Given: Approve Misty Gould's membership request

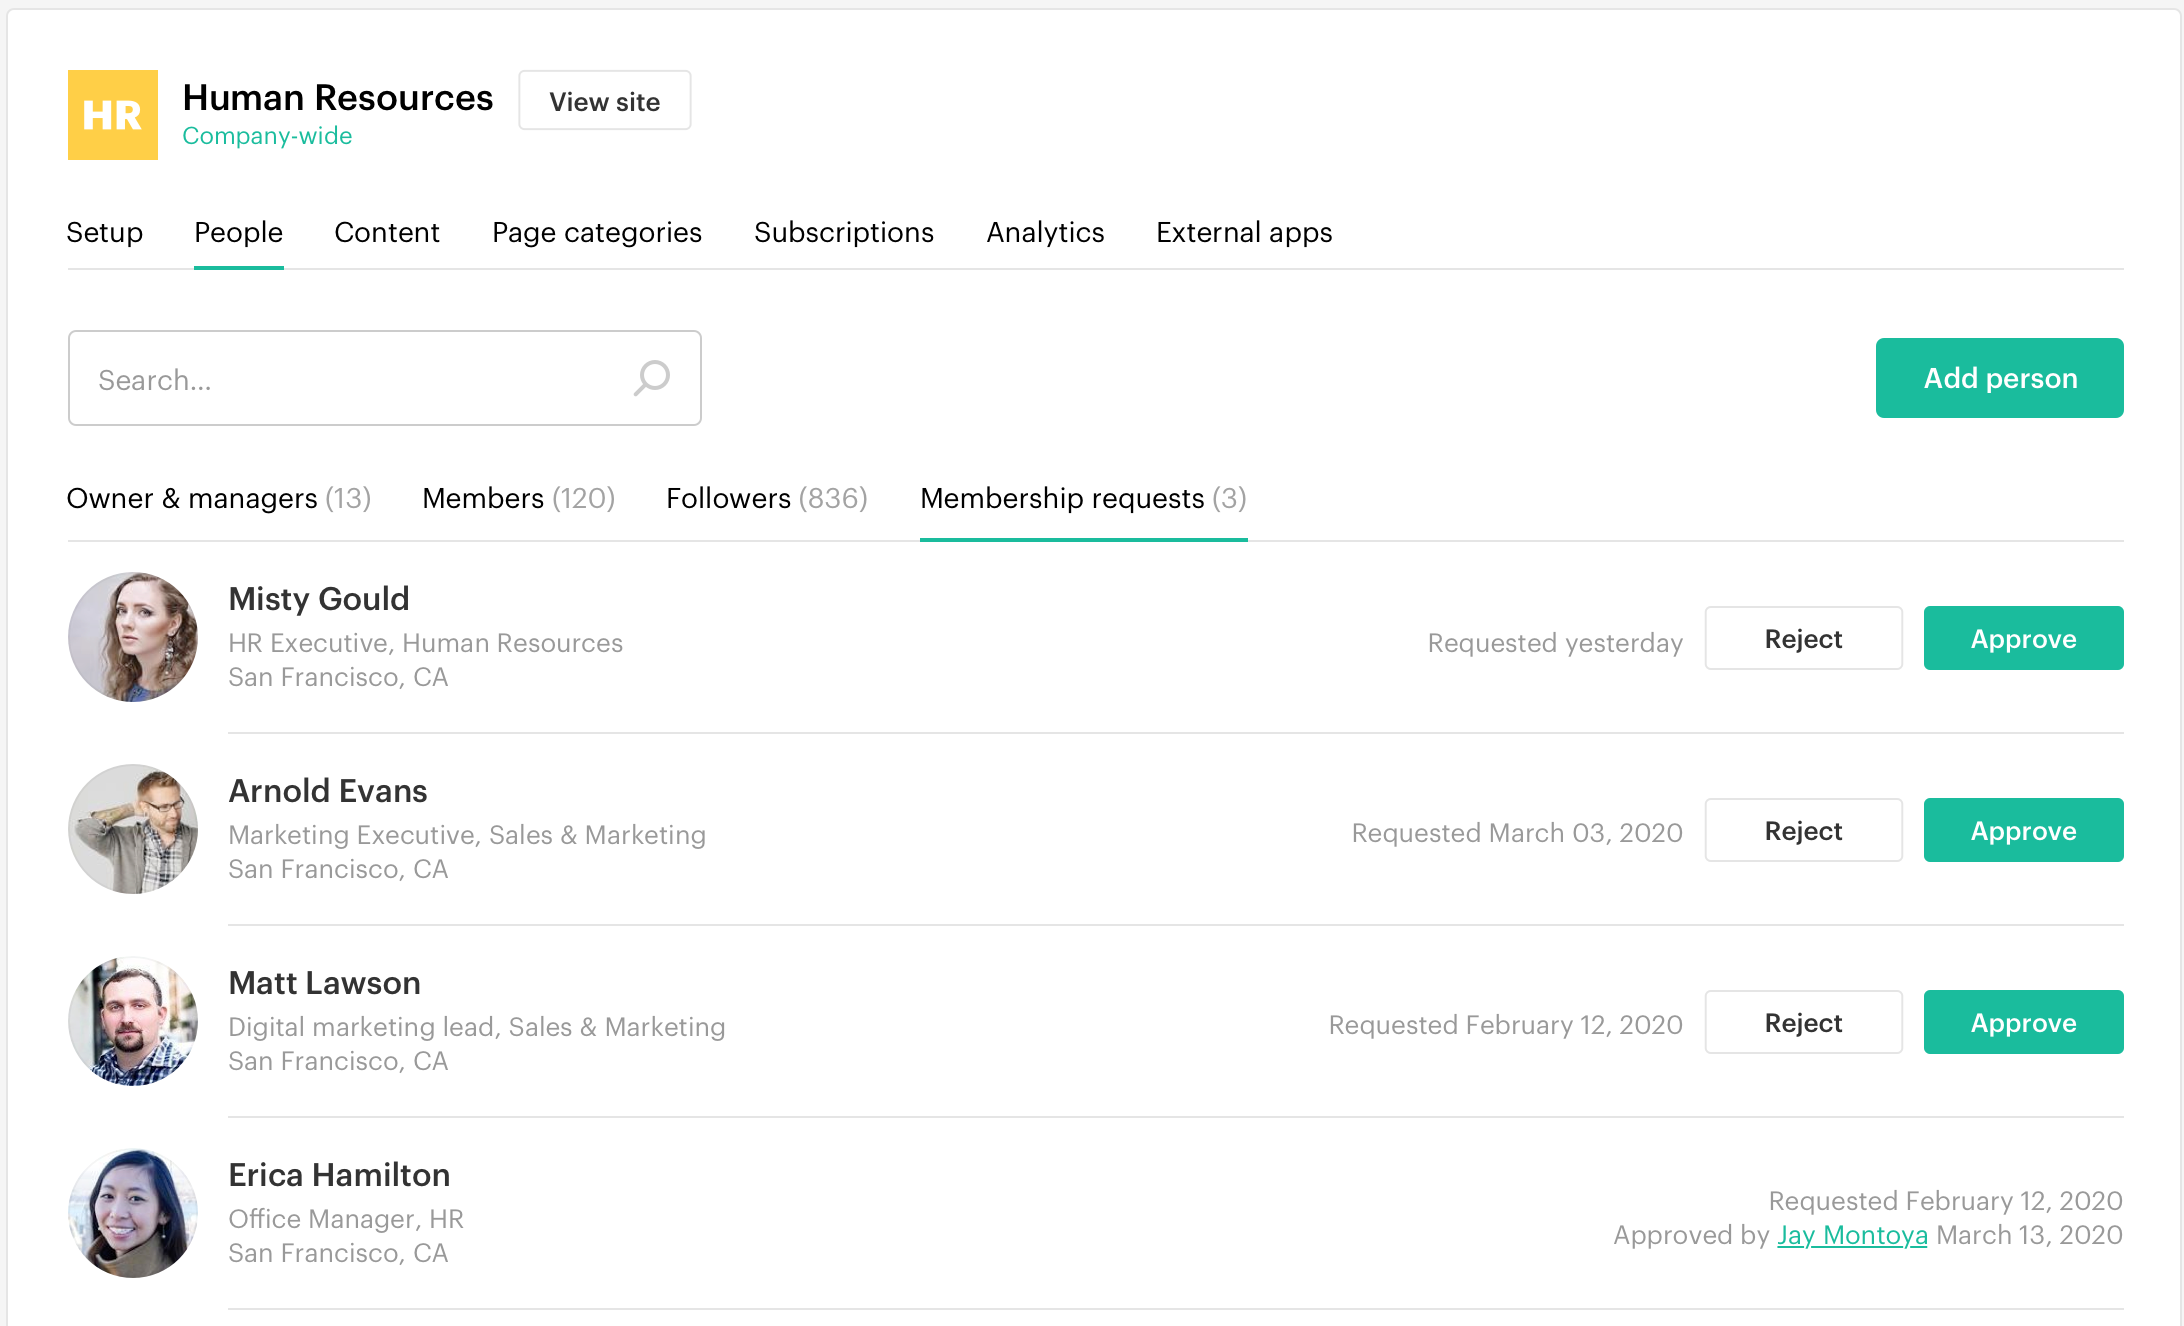Looking at the screenshot, I should [x=2023, y=638].
